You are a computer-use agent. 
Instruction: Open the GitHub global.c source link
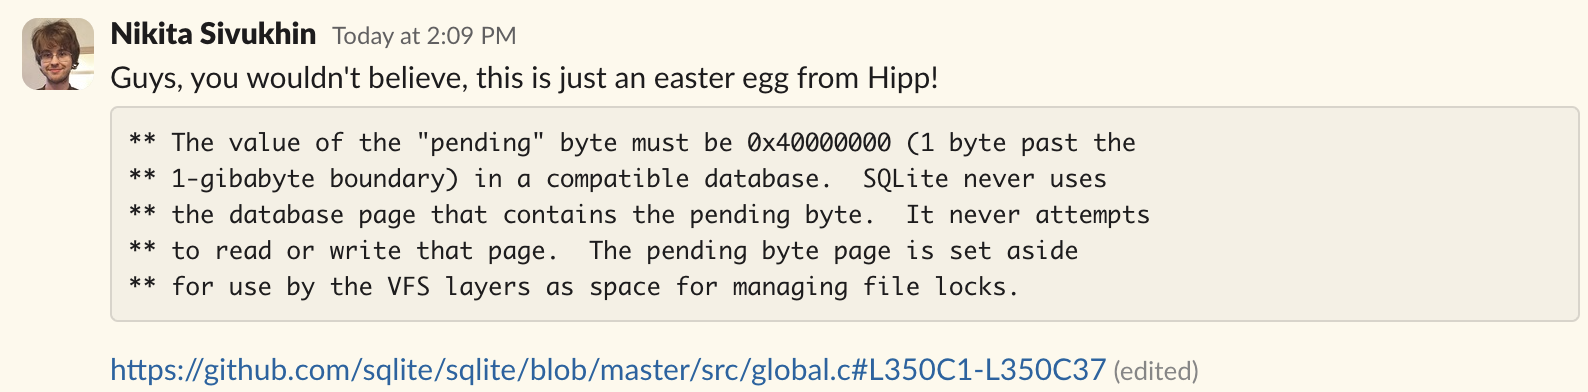pos(608,370)
